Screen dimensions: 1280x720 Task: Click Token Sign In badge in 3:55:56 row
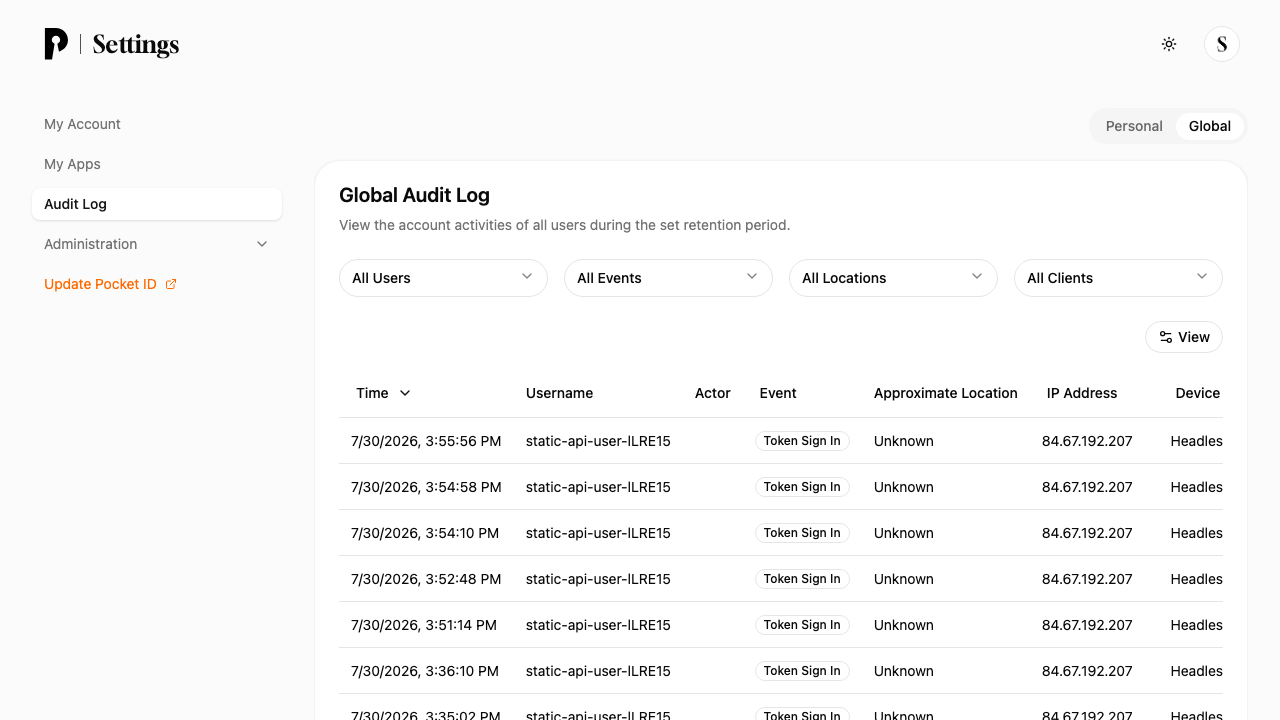tap(802, 441)
